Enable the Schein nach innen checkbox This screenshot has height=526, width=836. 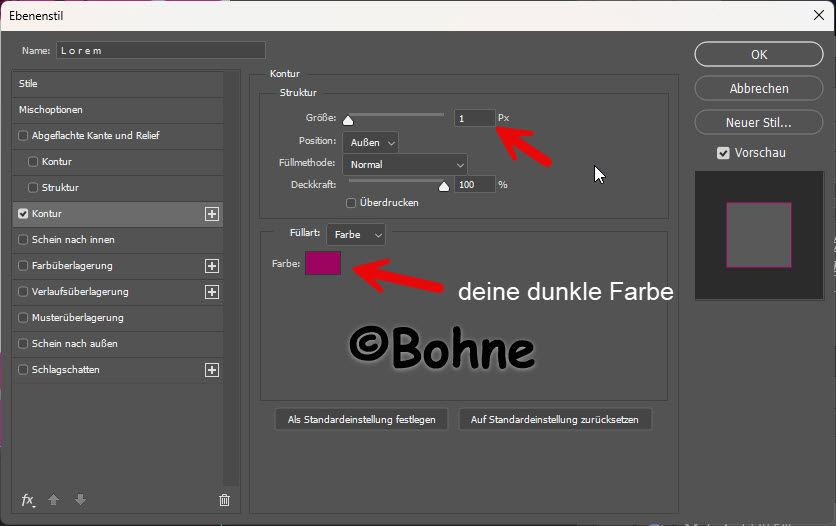click(24, 240)
